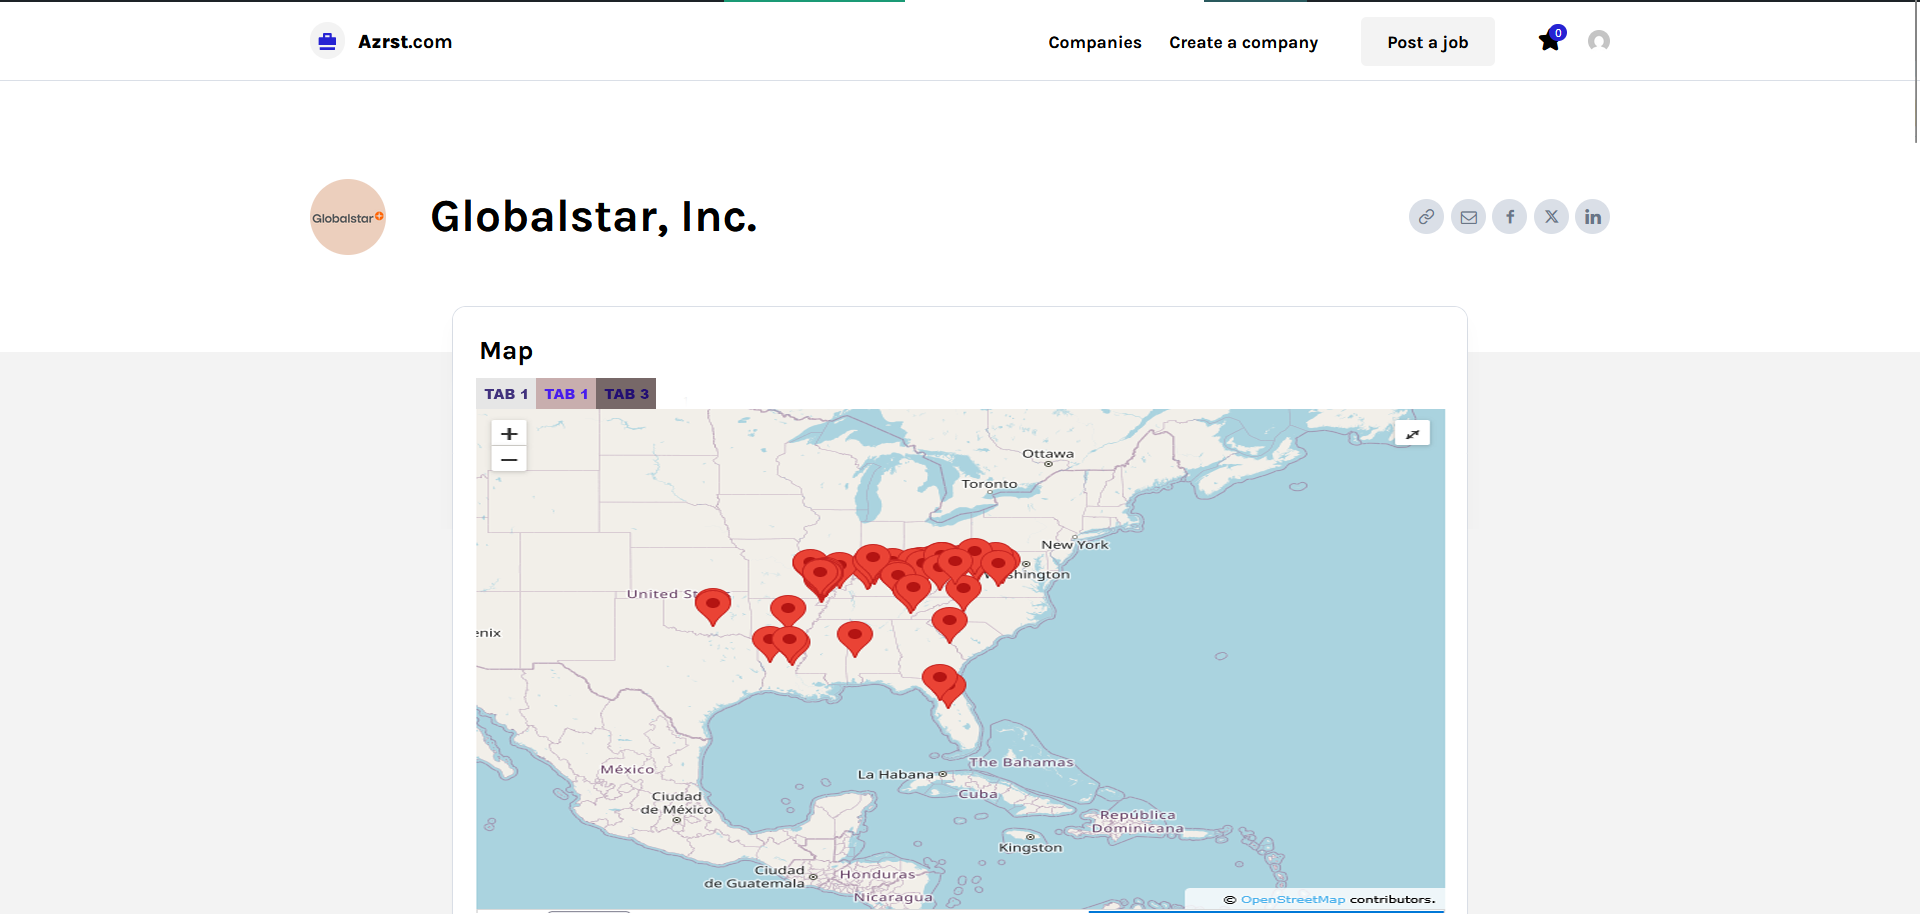Select the TAB 1 tab with blue text
This screenshot has height=914, width=1920.
[x=566, y=394]
